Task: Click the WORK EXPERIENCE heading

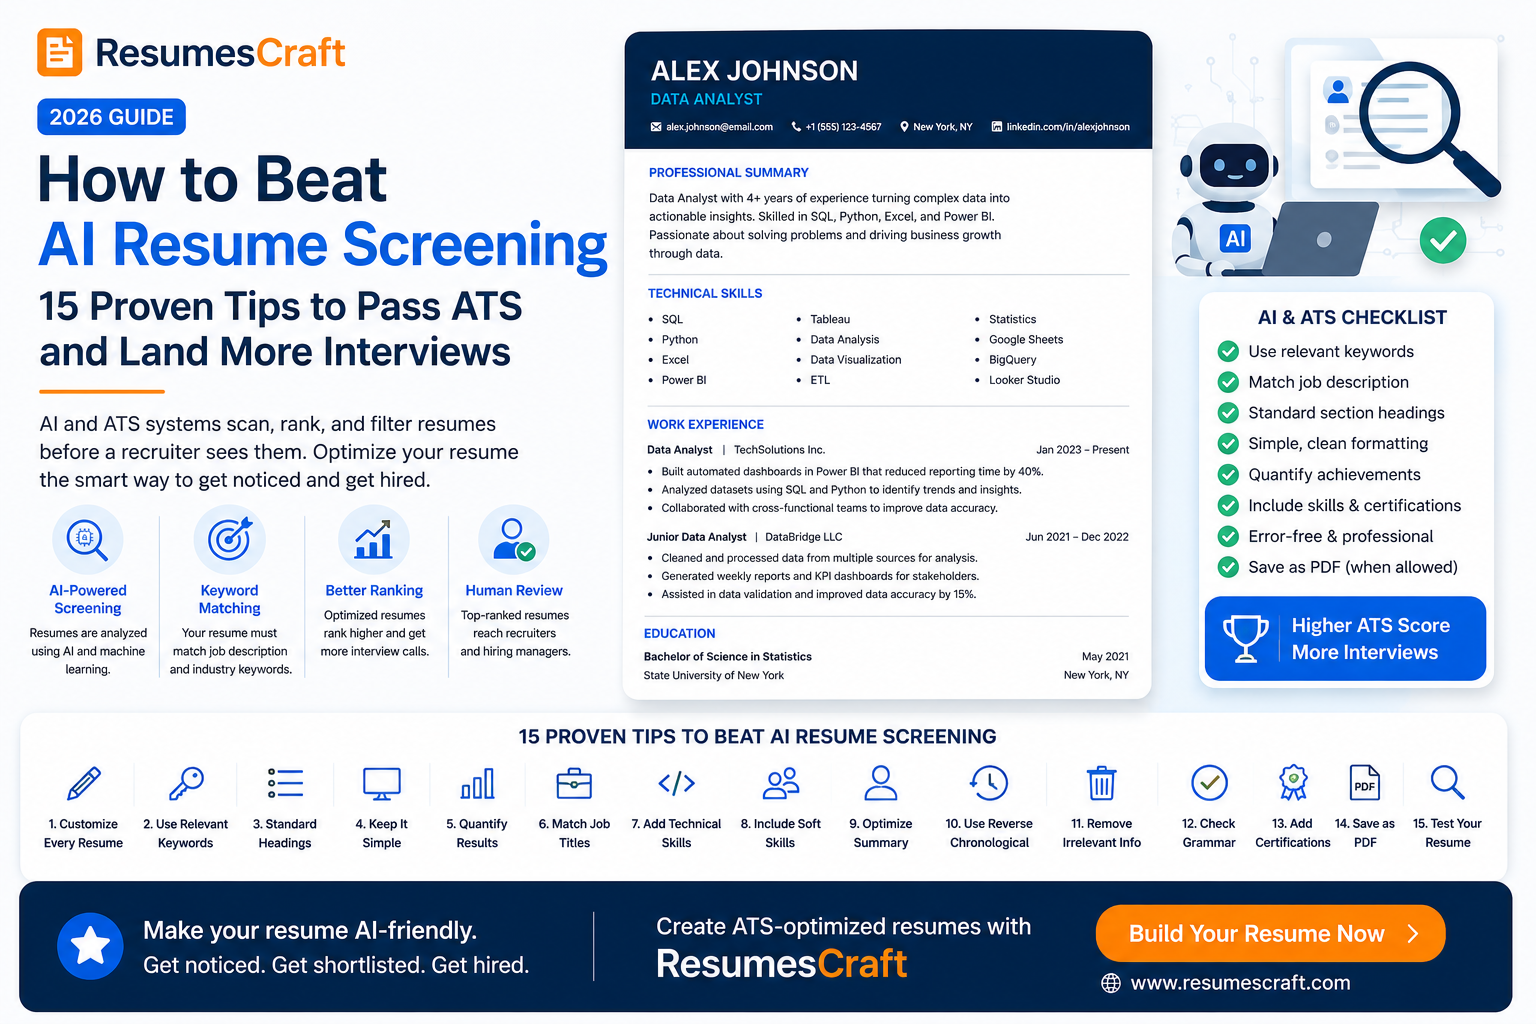Action: [705, 424]
